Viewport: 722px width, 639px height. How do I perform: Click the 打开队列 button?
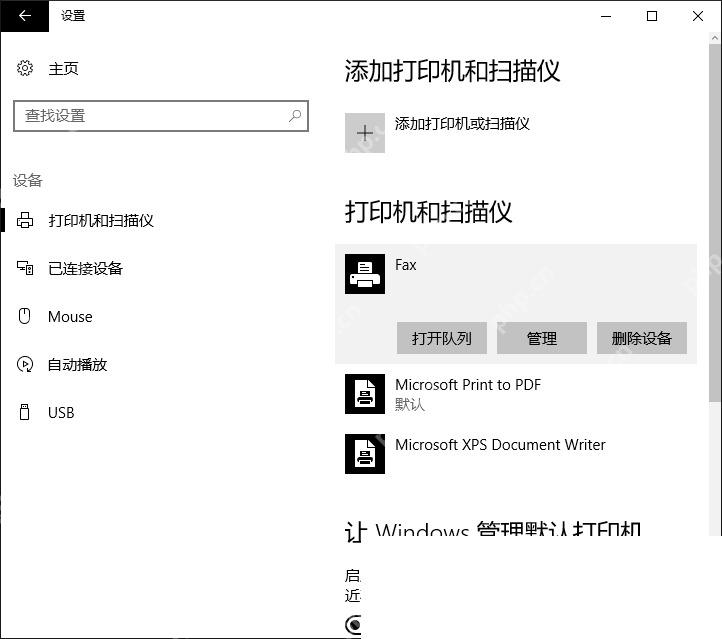click(442, 338)
